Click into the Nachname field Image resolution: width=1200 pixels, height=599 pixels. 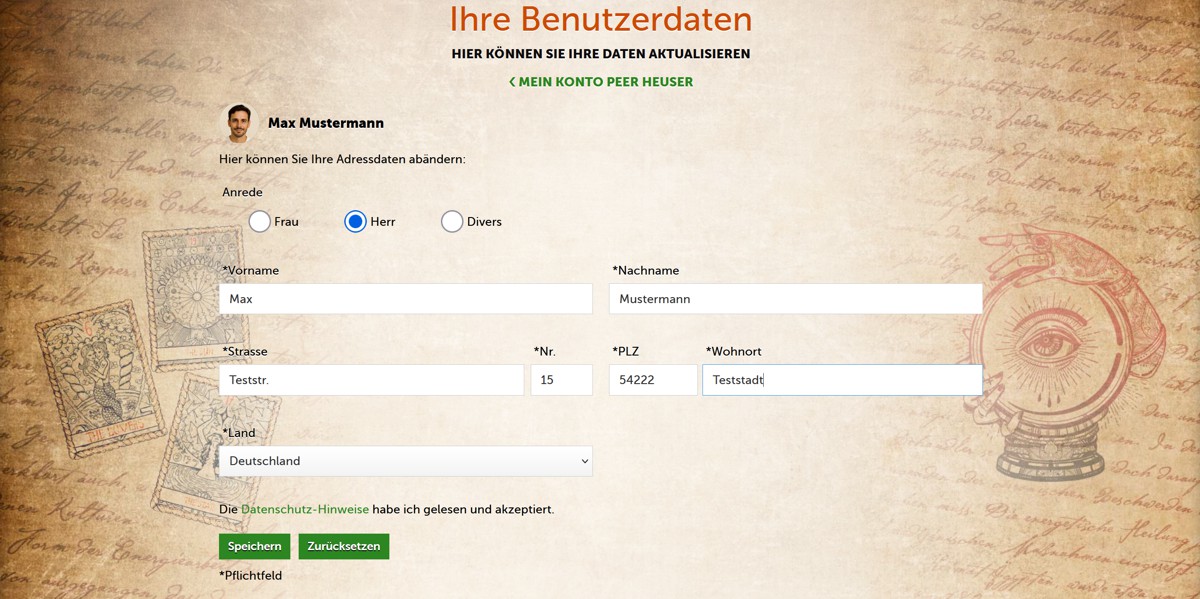tap(795, 298)
